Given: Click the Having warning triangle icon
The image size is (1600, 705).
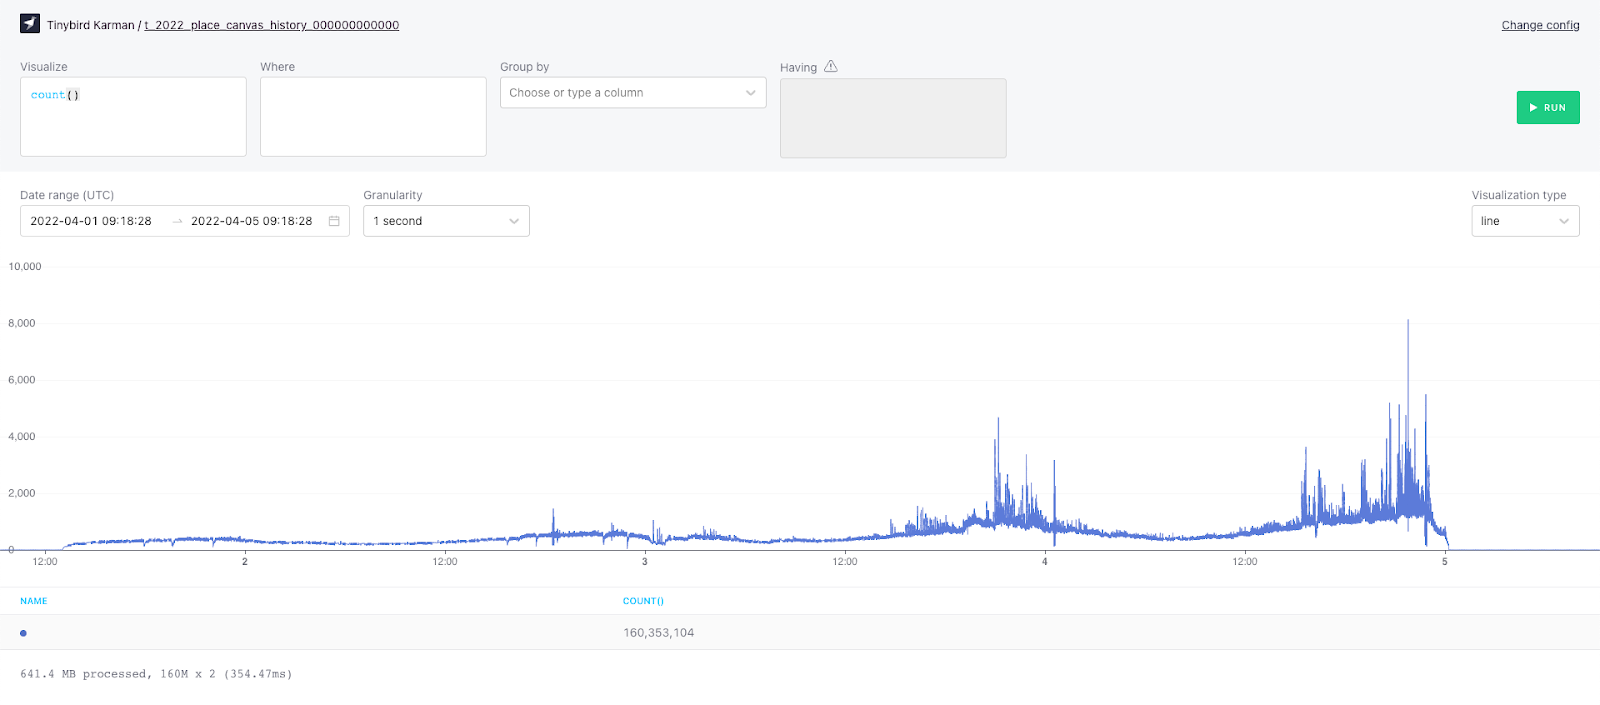Looking at the screenshot, I should 831,67.
